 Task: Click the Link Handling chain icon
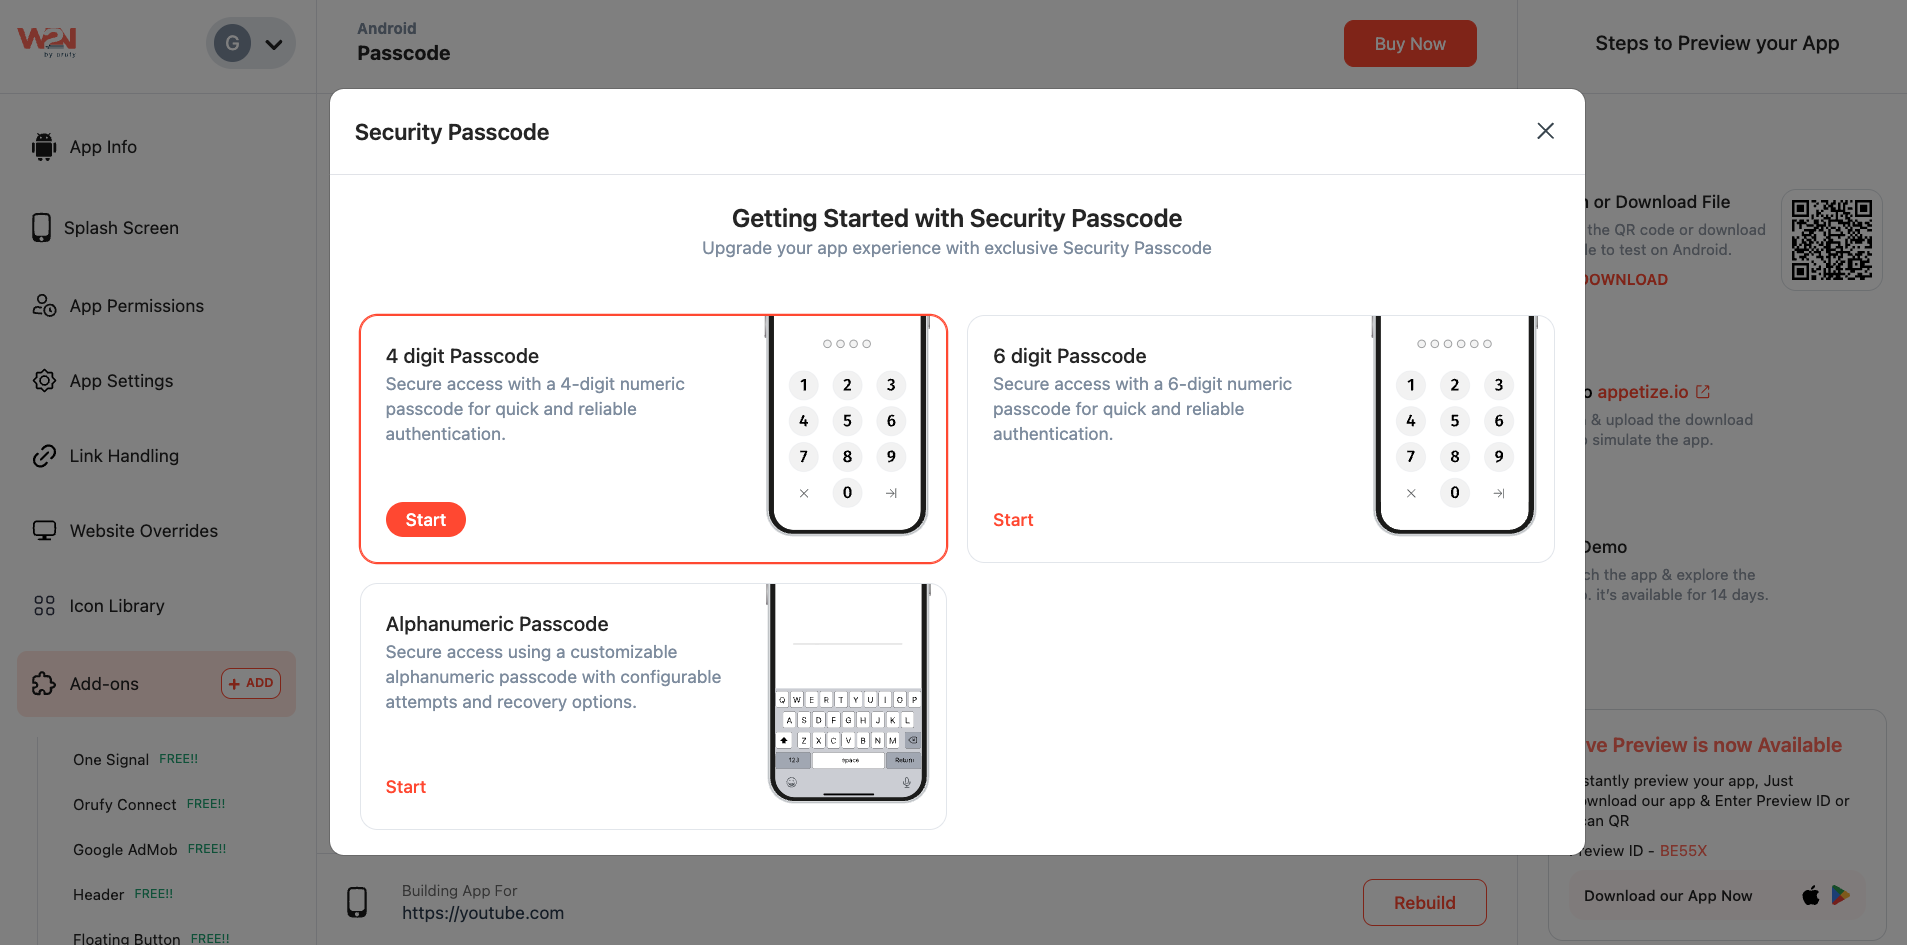click(x=44, y=456)
